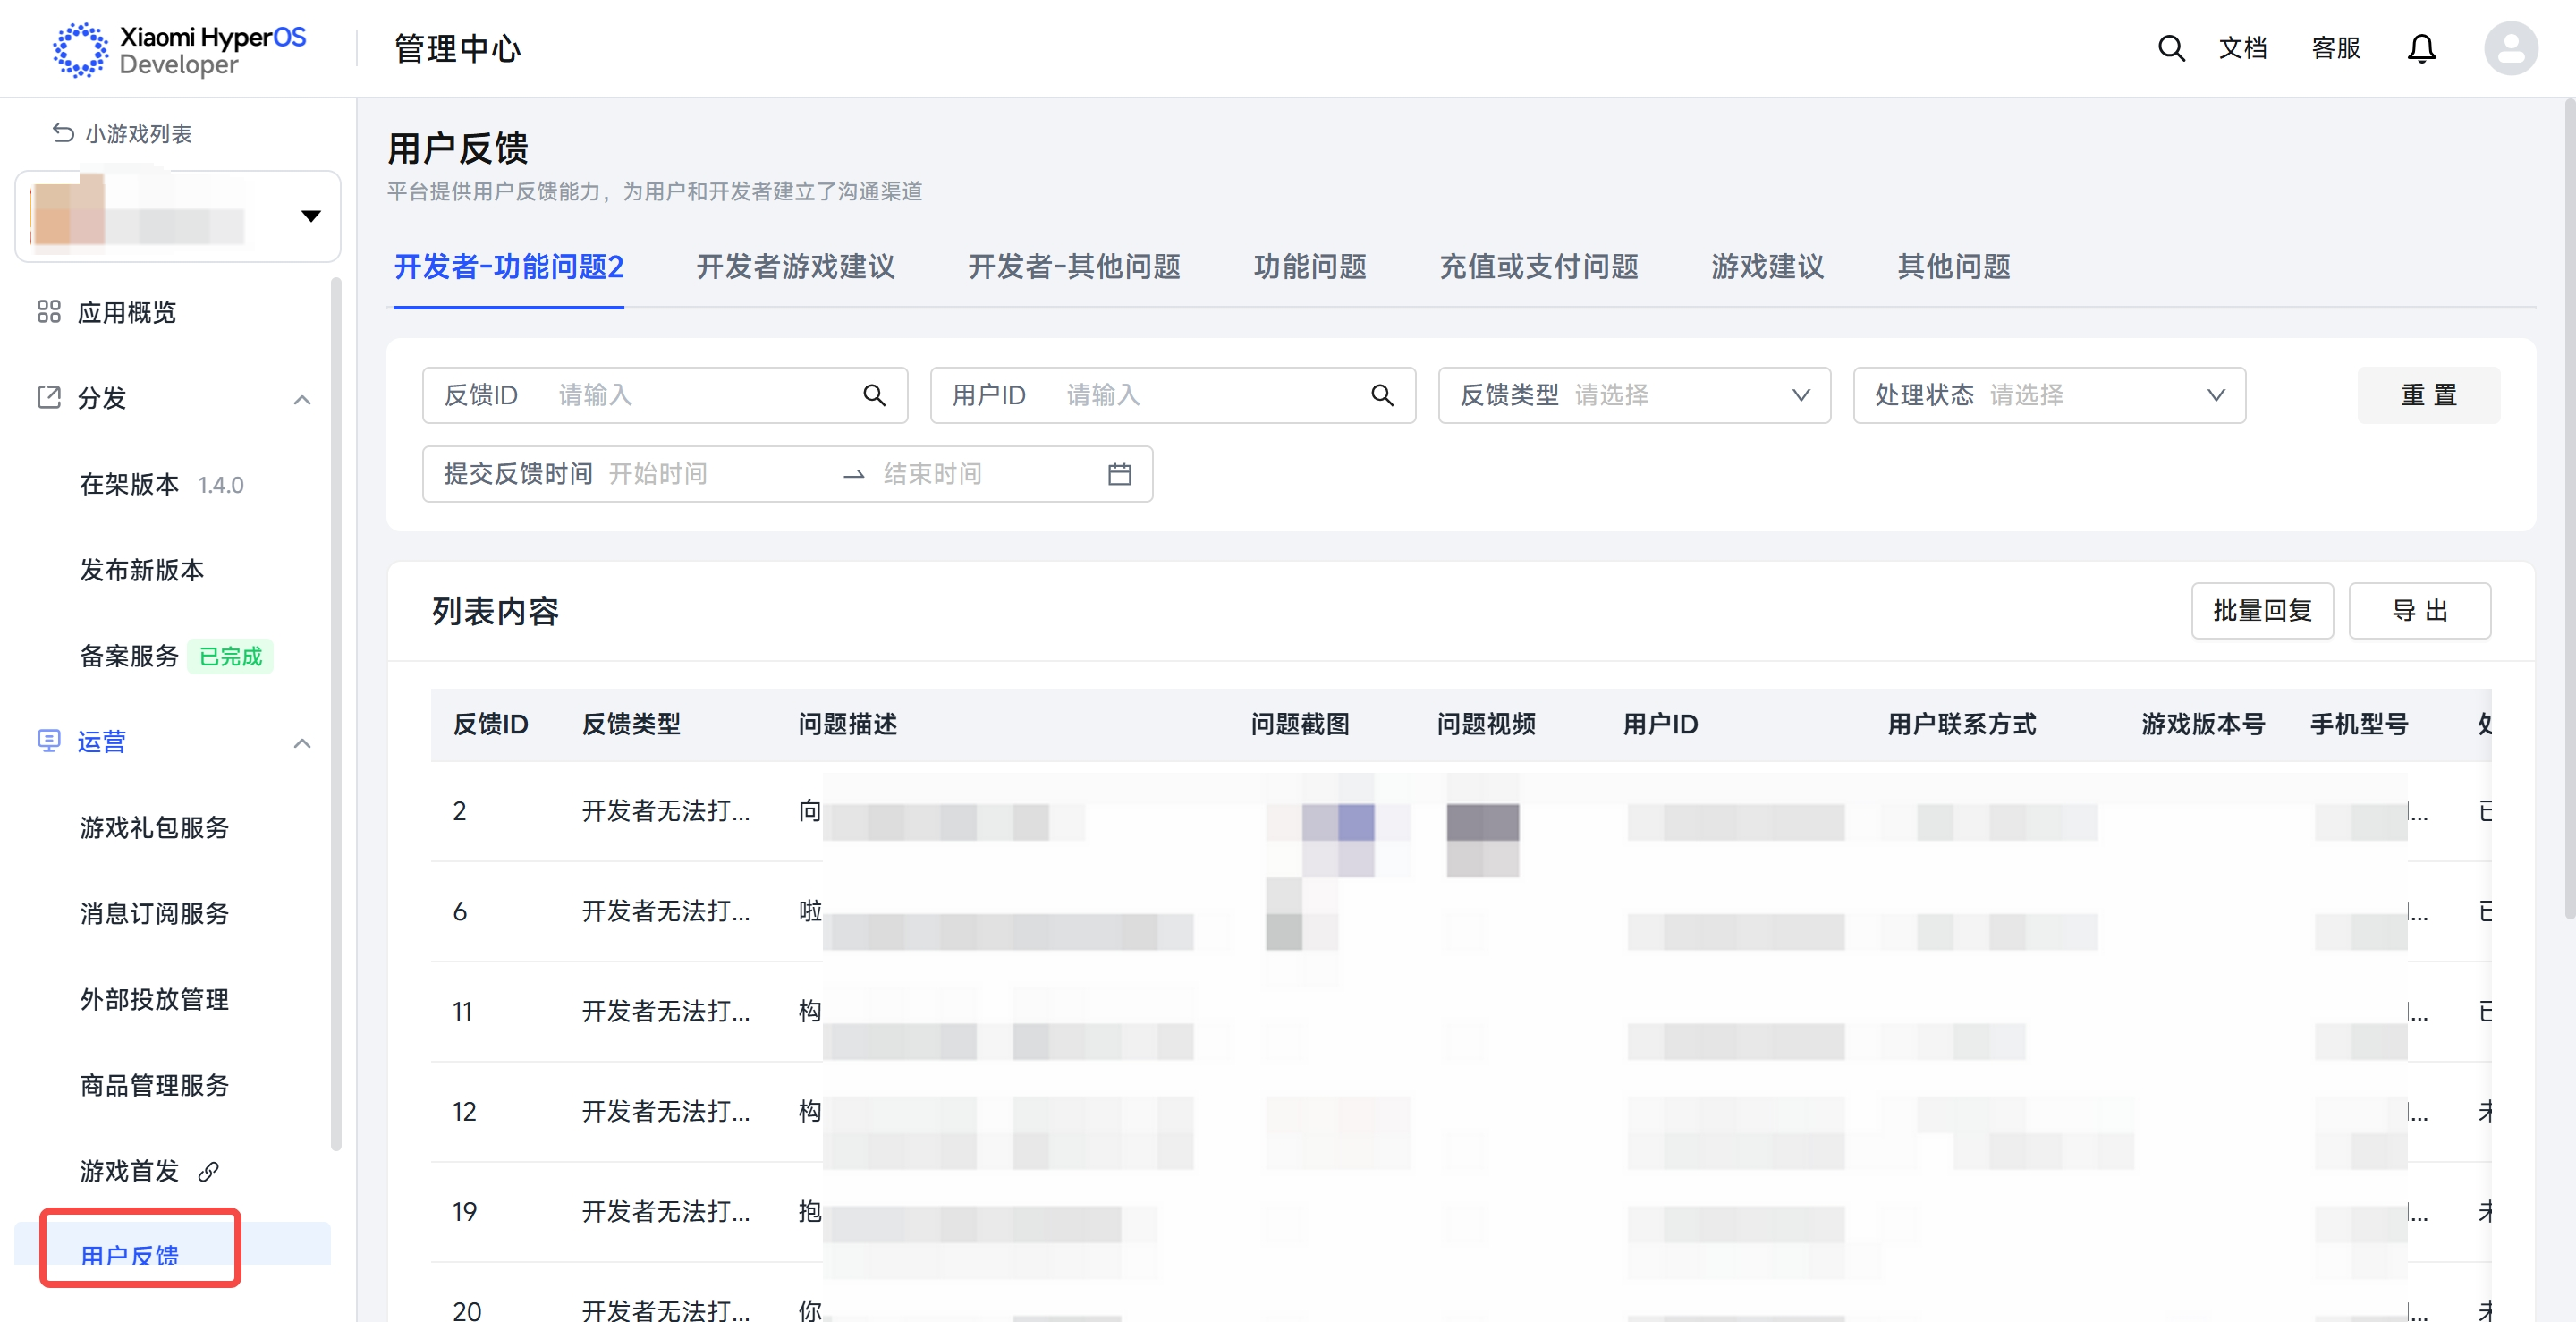
Task: Switch to 充值或支付问题 tab
Action: point(1539,267)
